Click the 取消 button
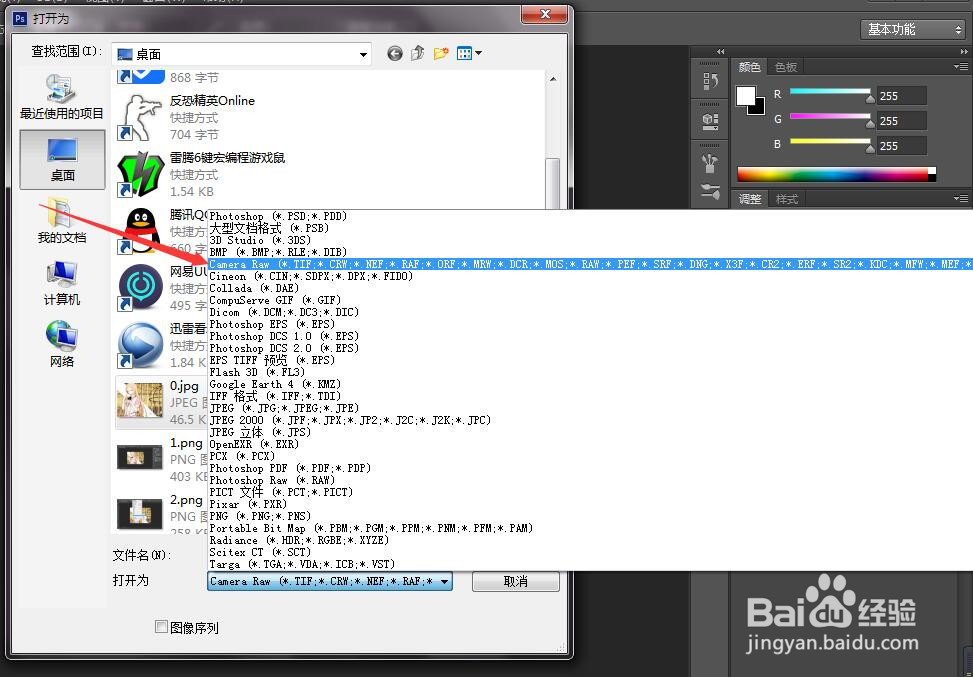 click(x=516, y=581)
